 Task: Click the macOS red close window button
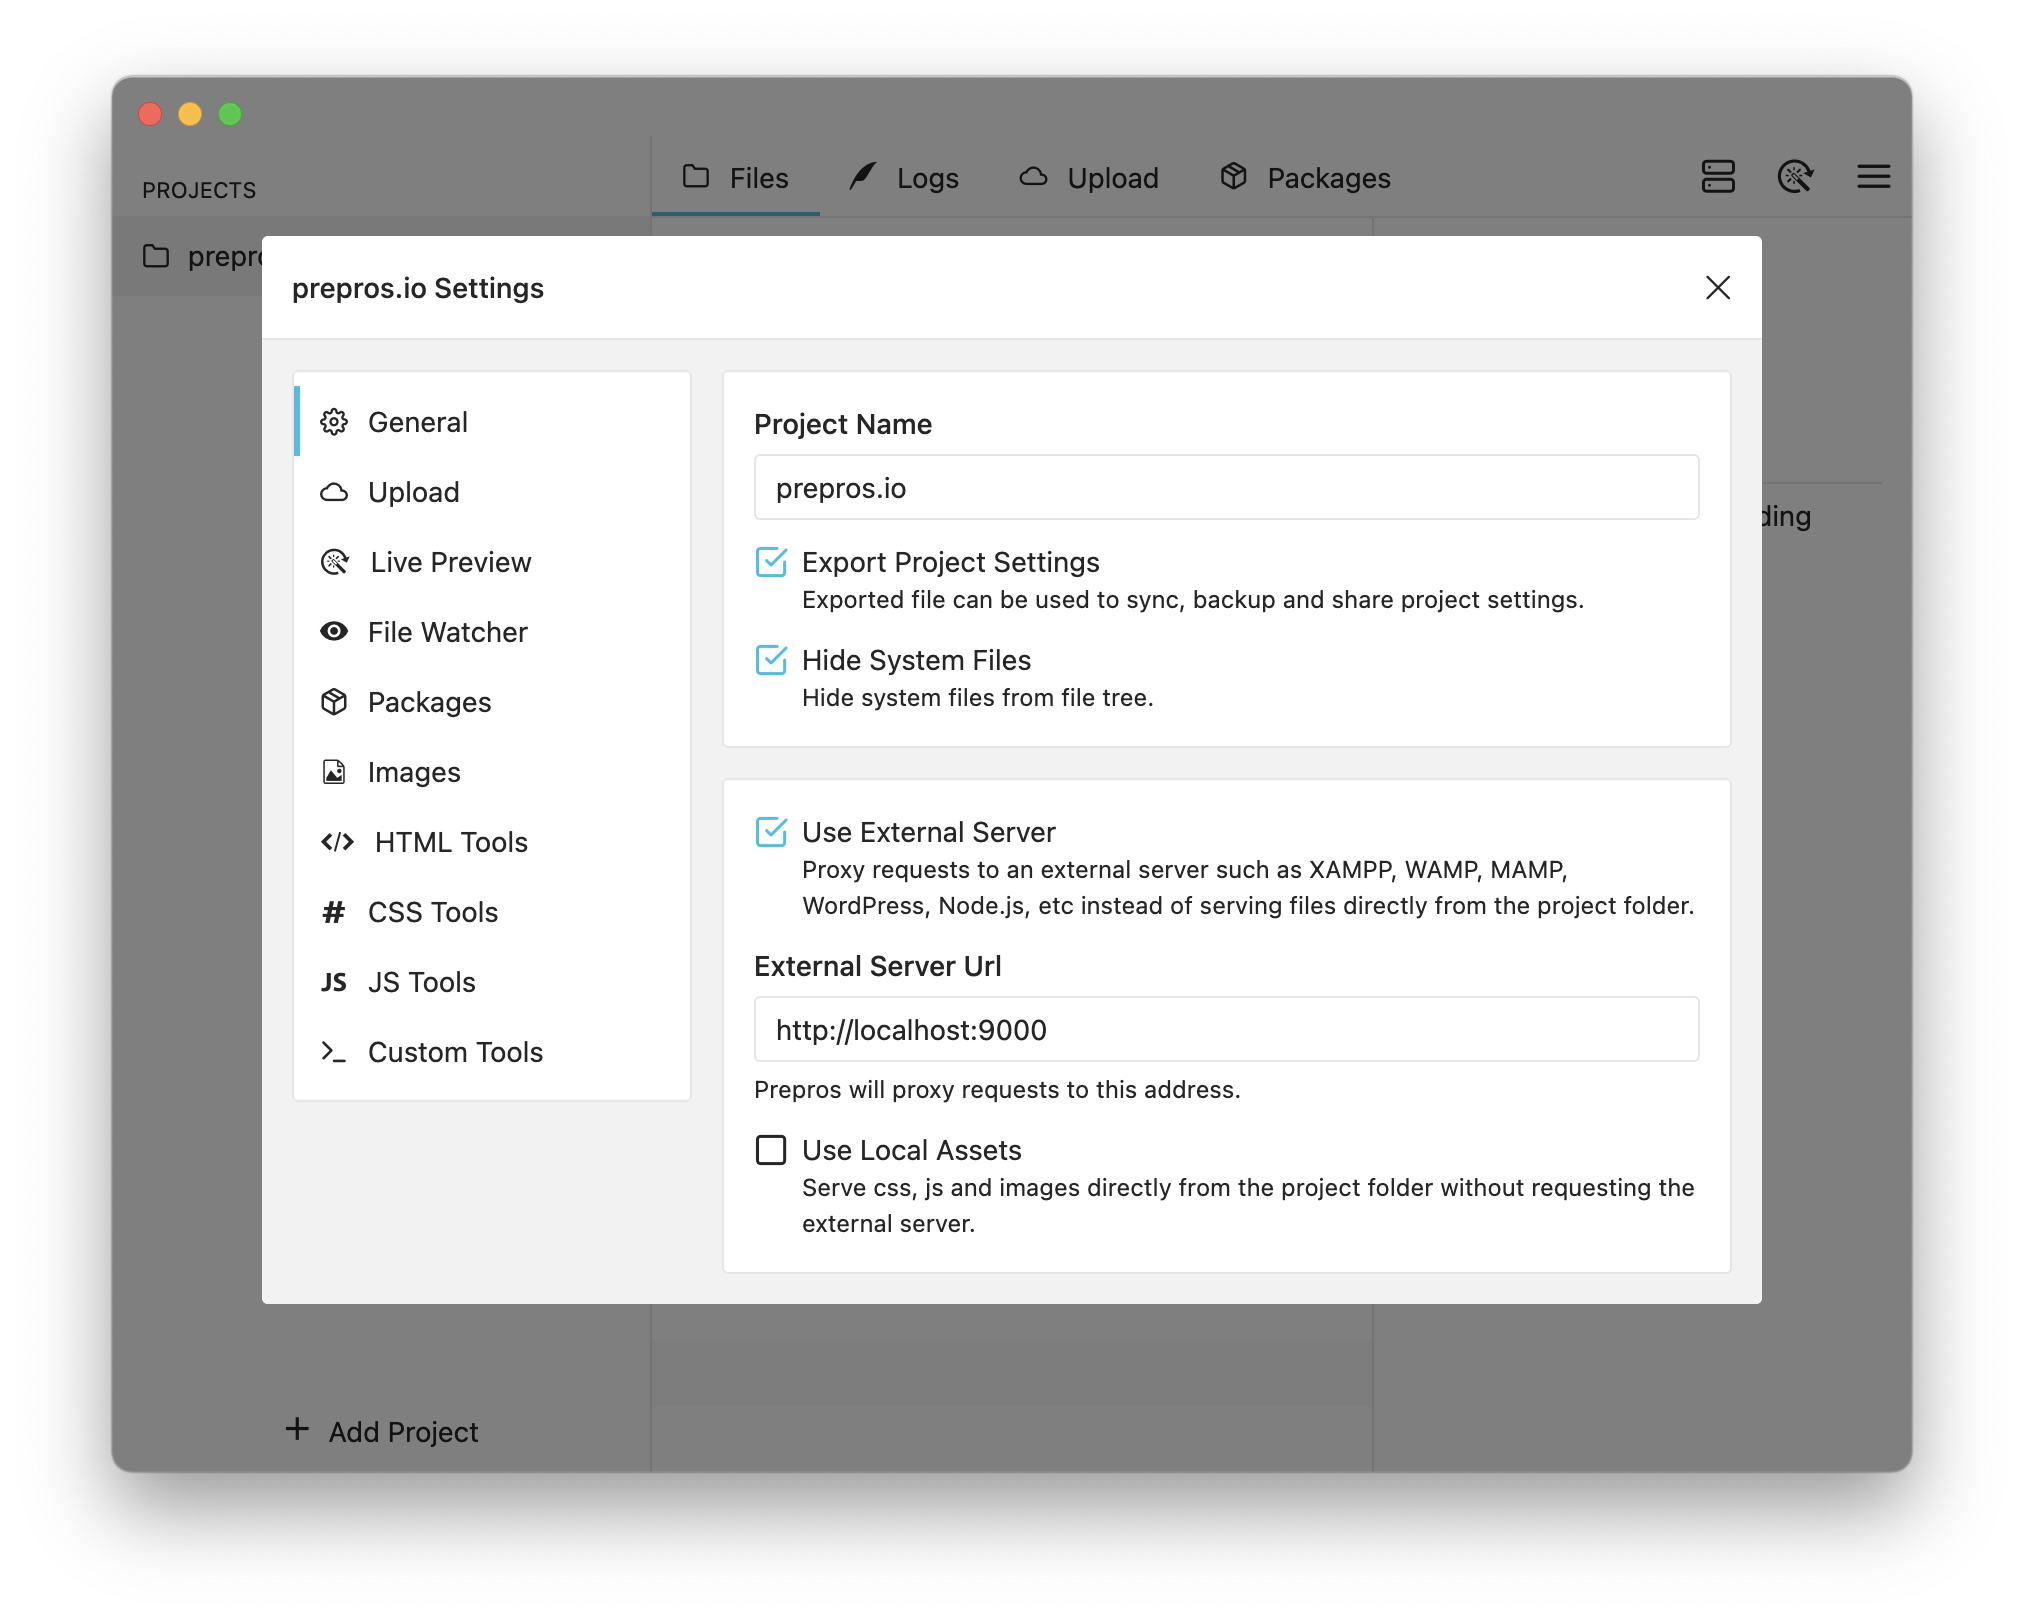click(150, 114)
